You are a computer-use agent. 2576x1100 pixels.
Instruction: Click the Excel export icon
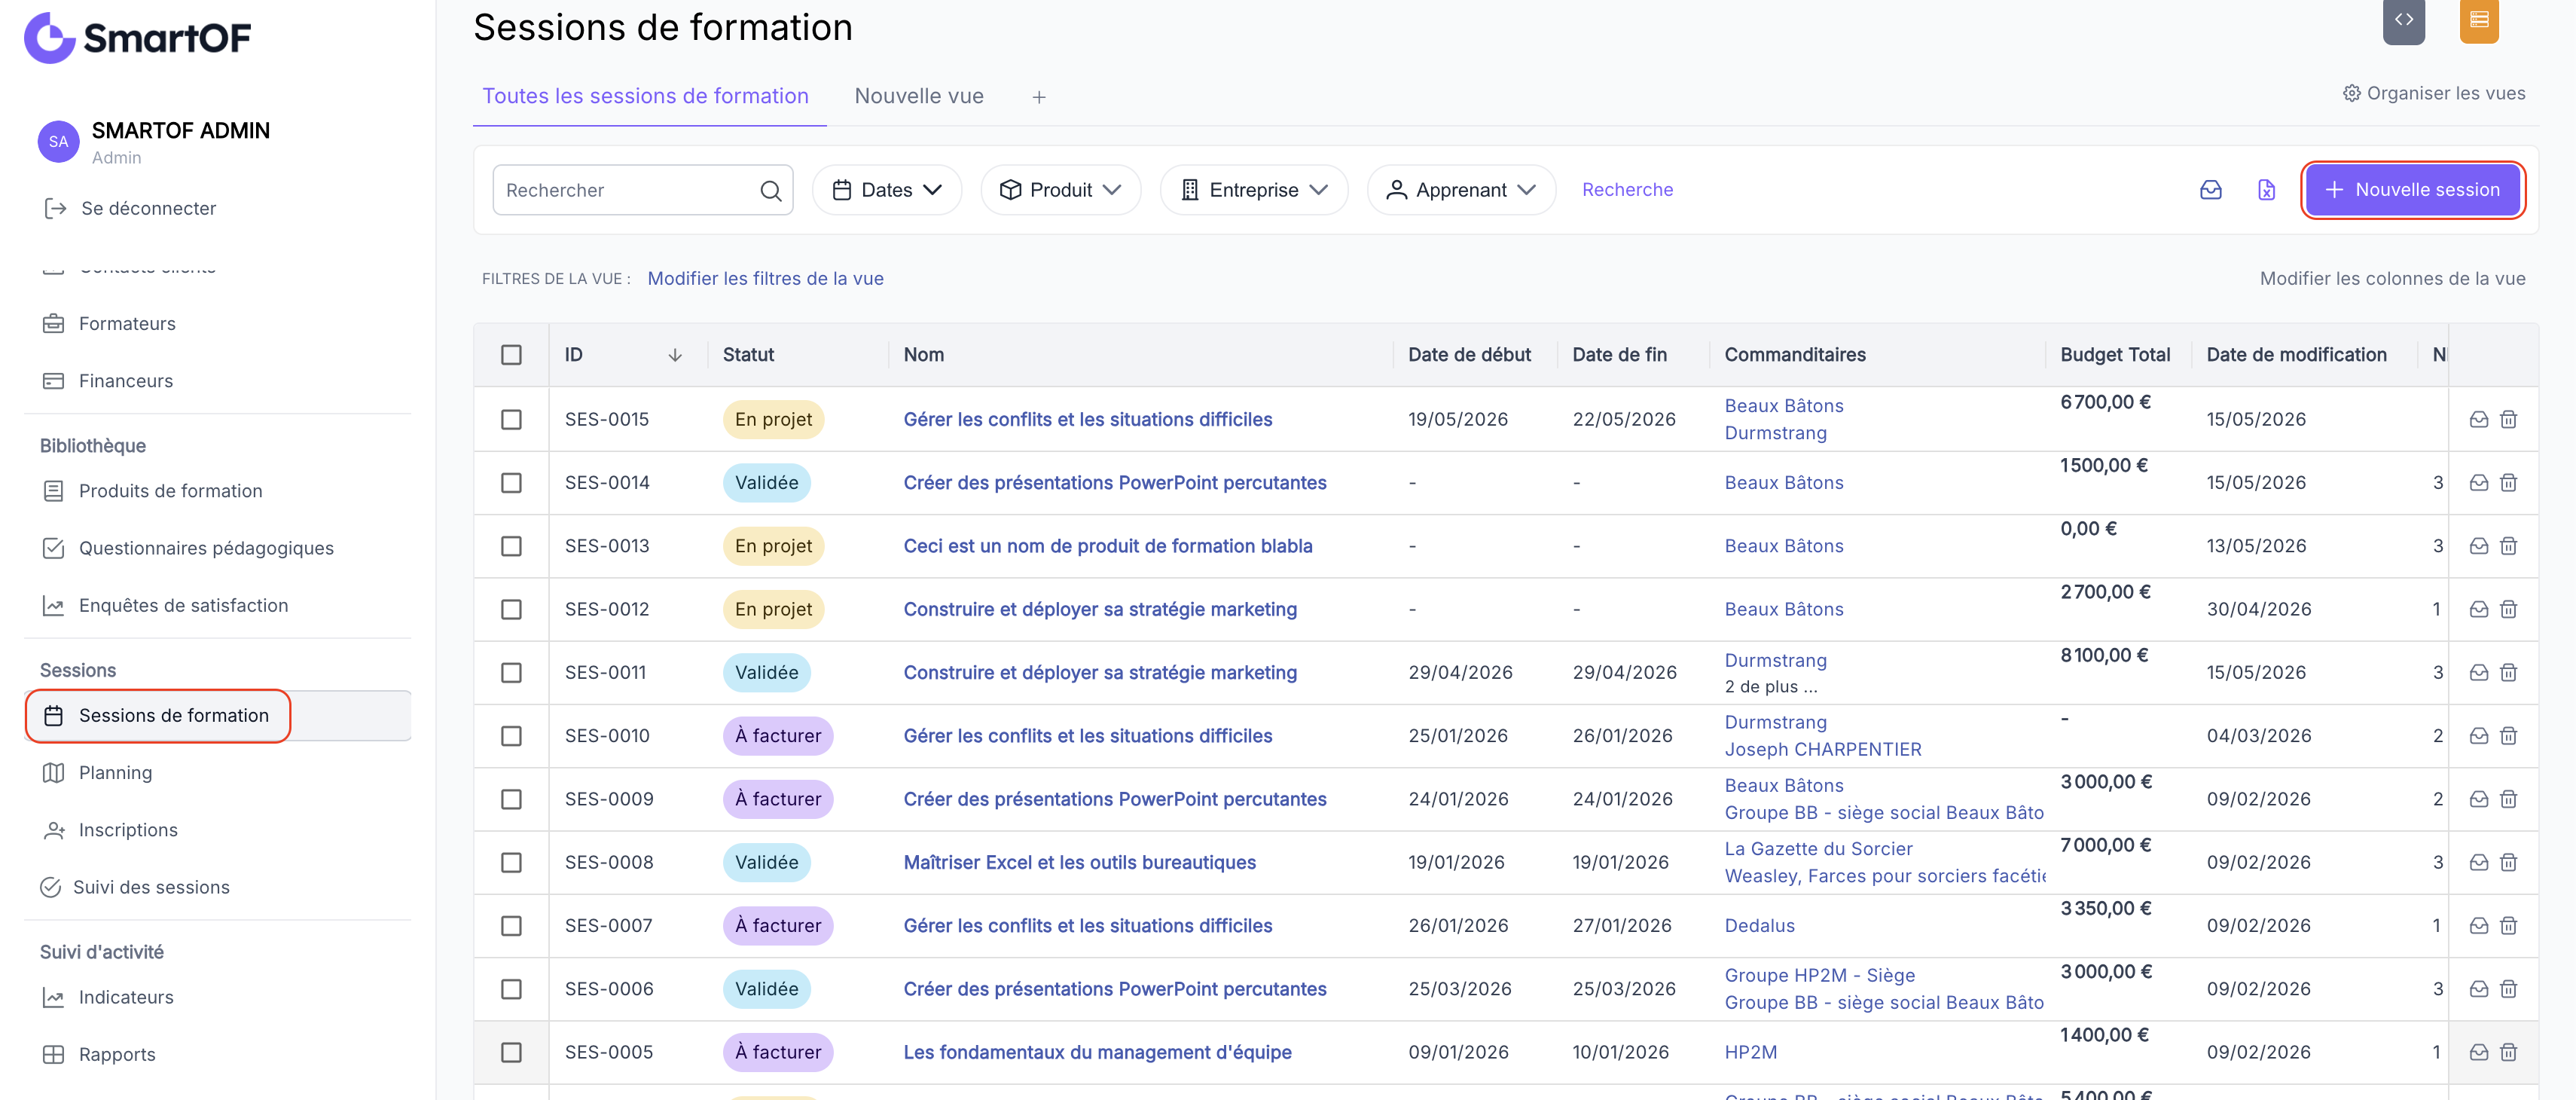(x=2266, y=190)
